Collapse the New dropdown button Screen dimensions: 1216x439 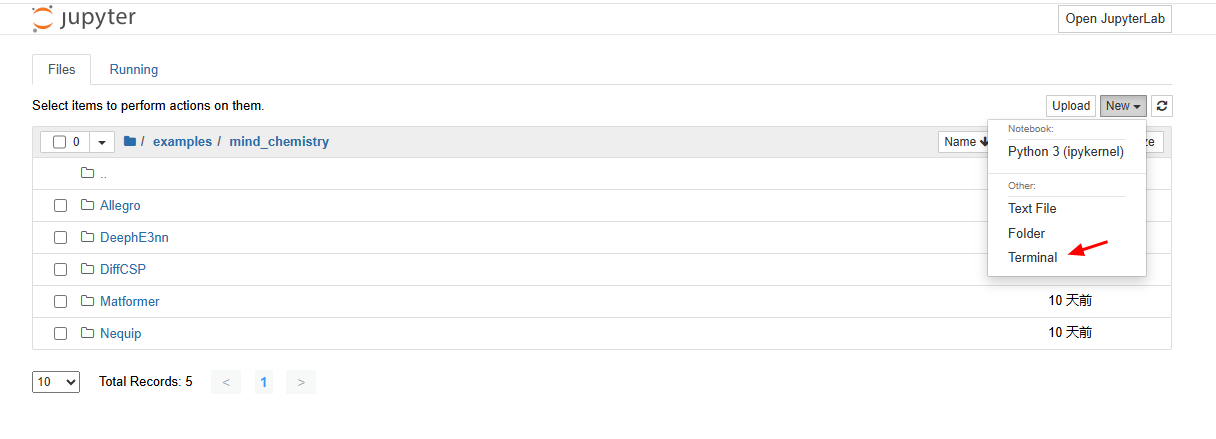(x=1123, y=106)
